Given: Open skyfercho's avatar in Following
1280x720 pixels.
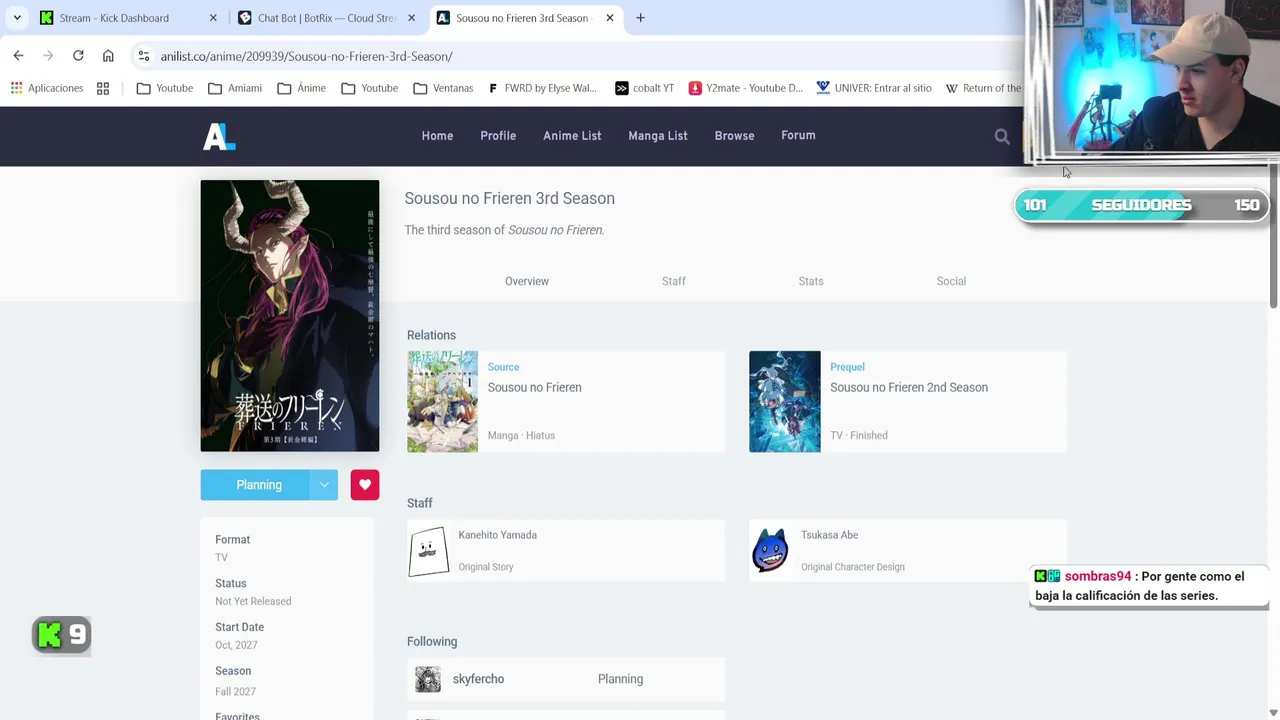Looking at the screenshot, I should click(428, 679).
